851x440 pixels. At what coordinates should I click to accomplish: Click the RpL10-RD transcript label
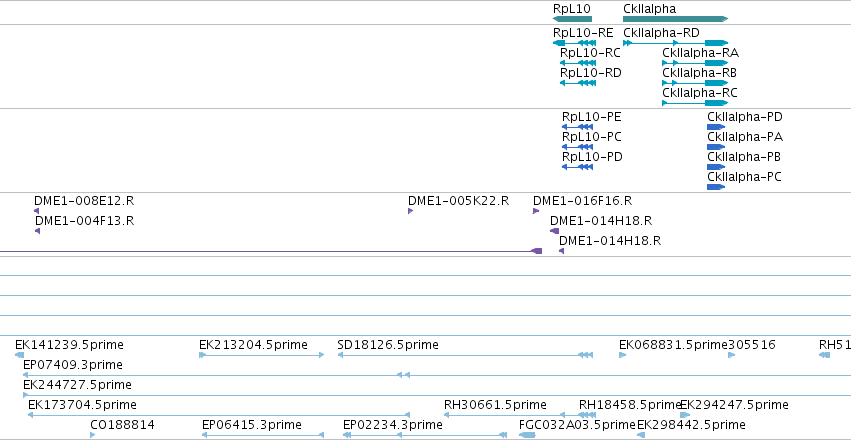590,73
